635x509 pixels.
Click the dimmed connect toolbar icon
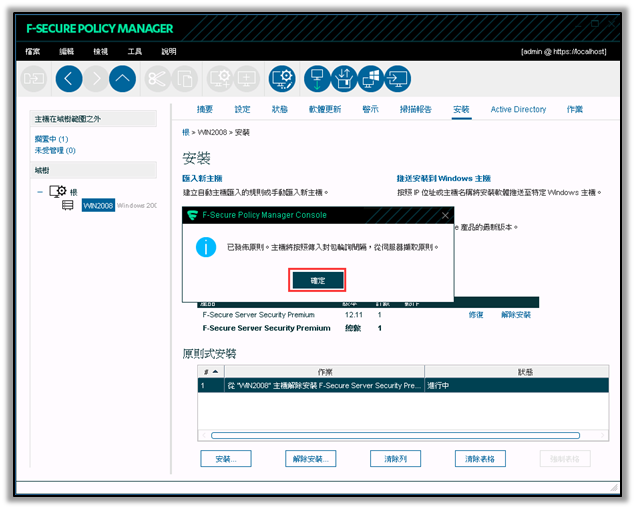pos(34,79)
